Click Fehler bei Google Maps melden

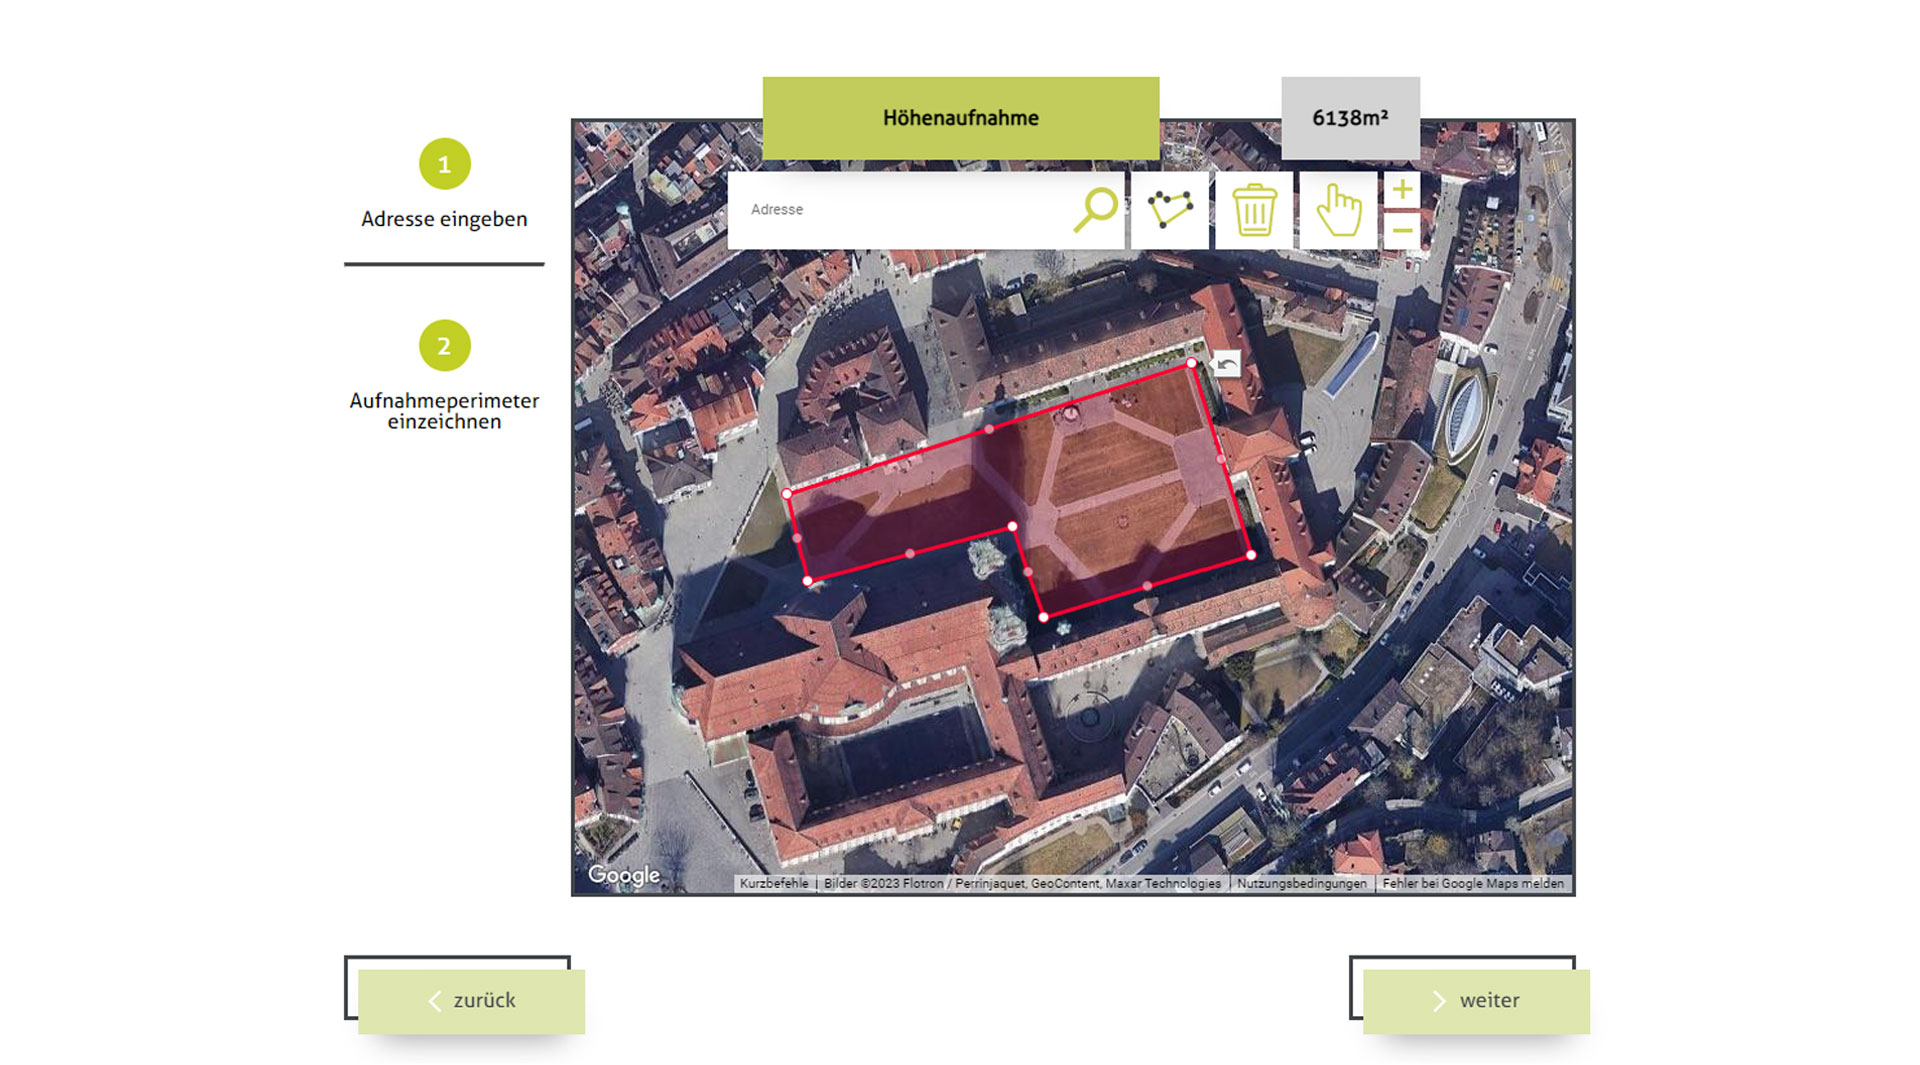[1473, 884]
